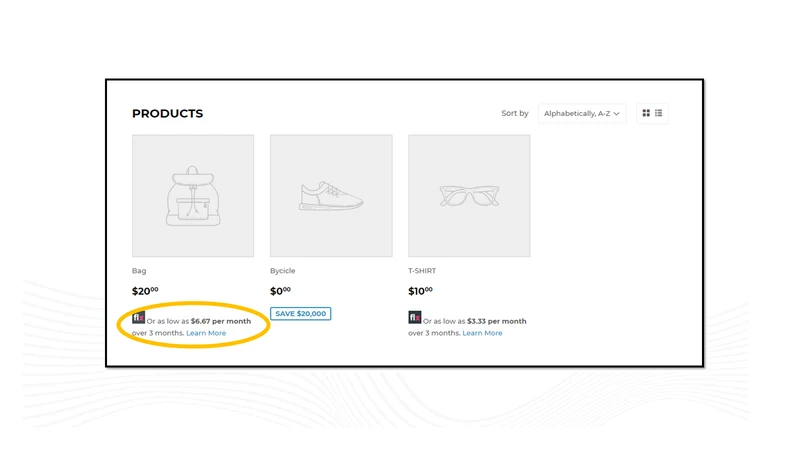Viewport: 800px width, 450px height.
Task: Click the $3.33 per month text
Action: point(496,321)
